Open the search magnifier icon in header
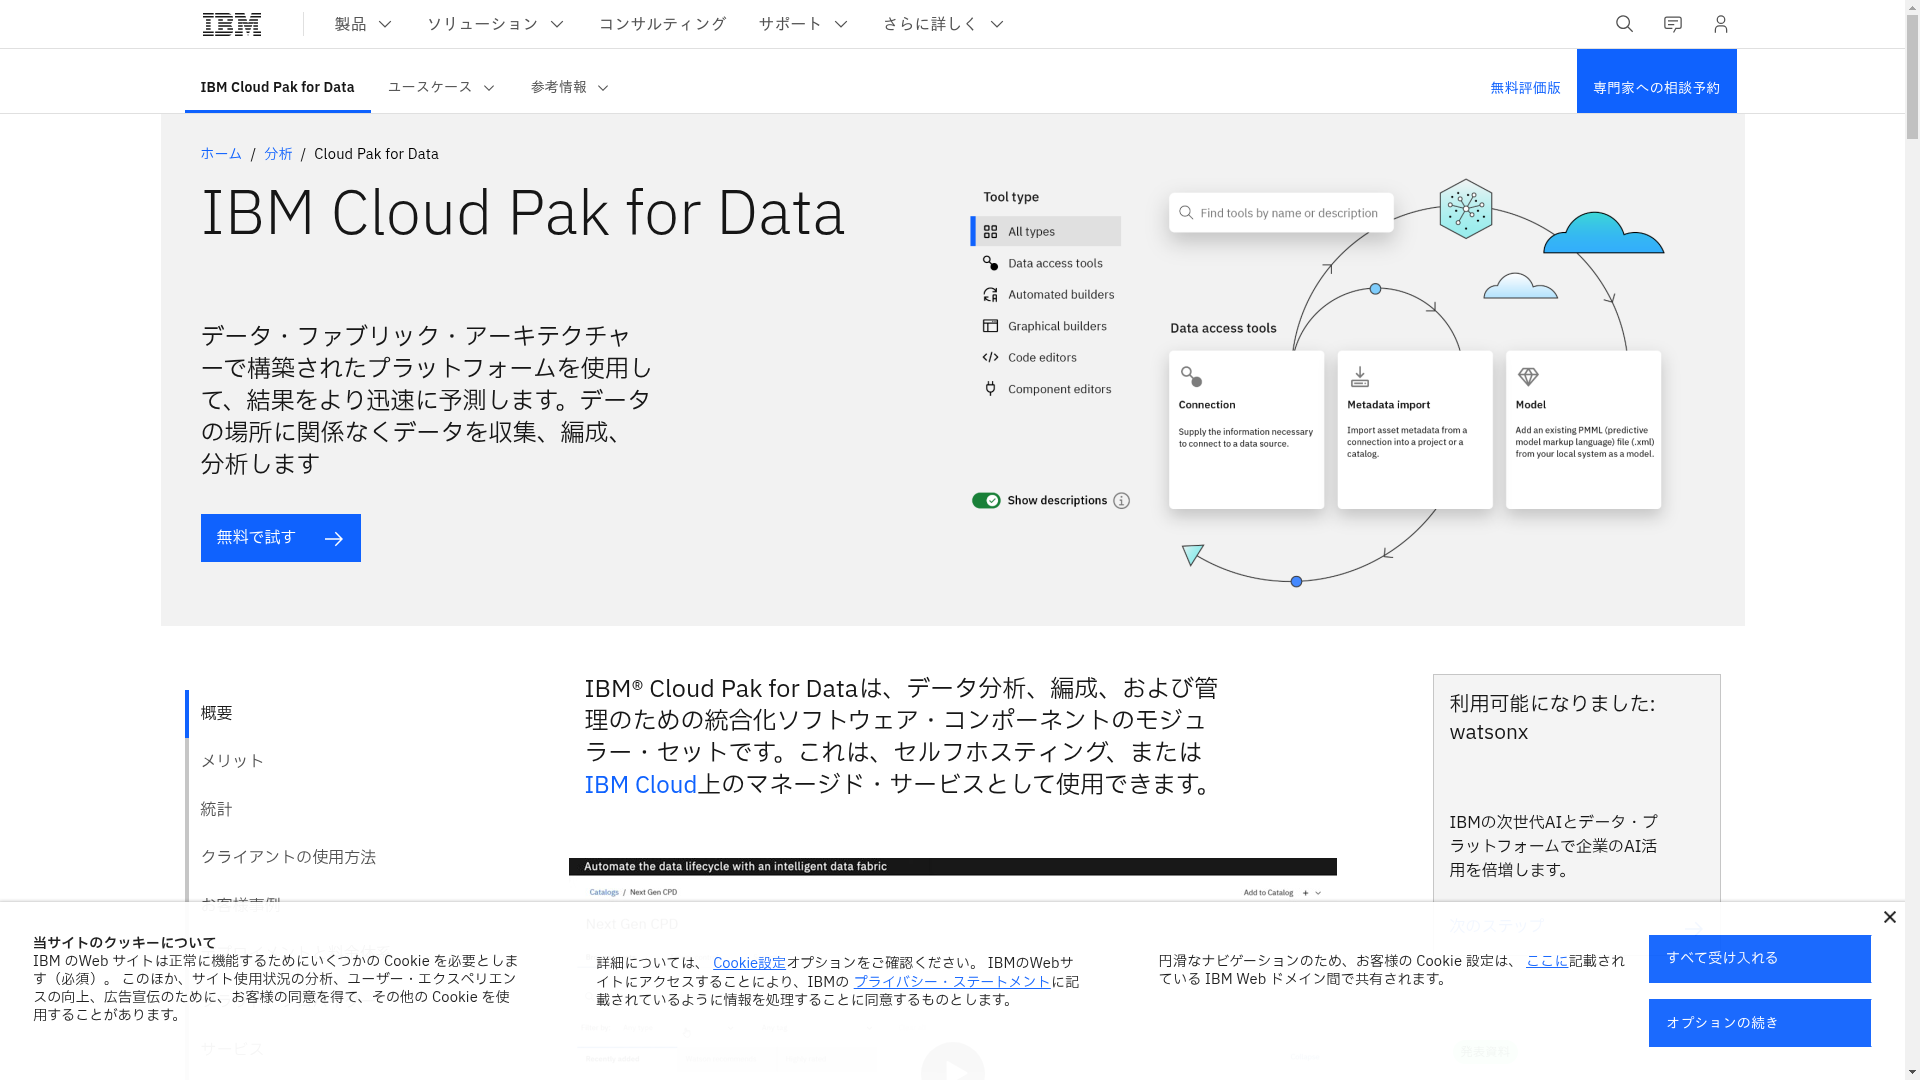Viewport: 1920px width, 1080px height. [1624, 24]
